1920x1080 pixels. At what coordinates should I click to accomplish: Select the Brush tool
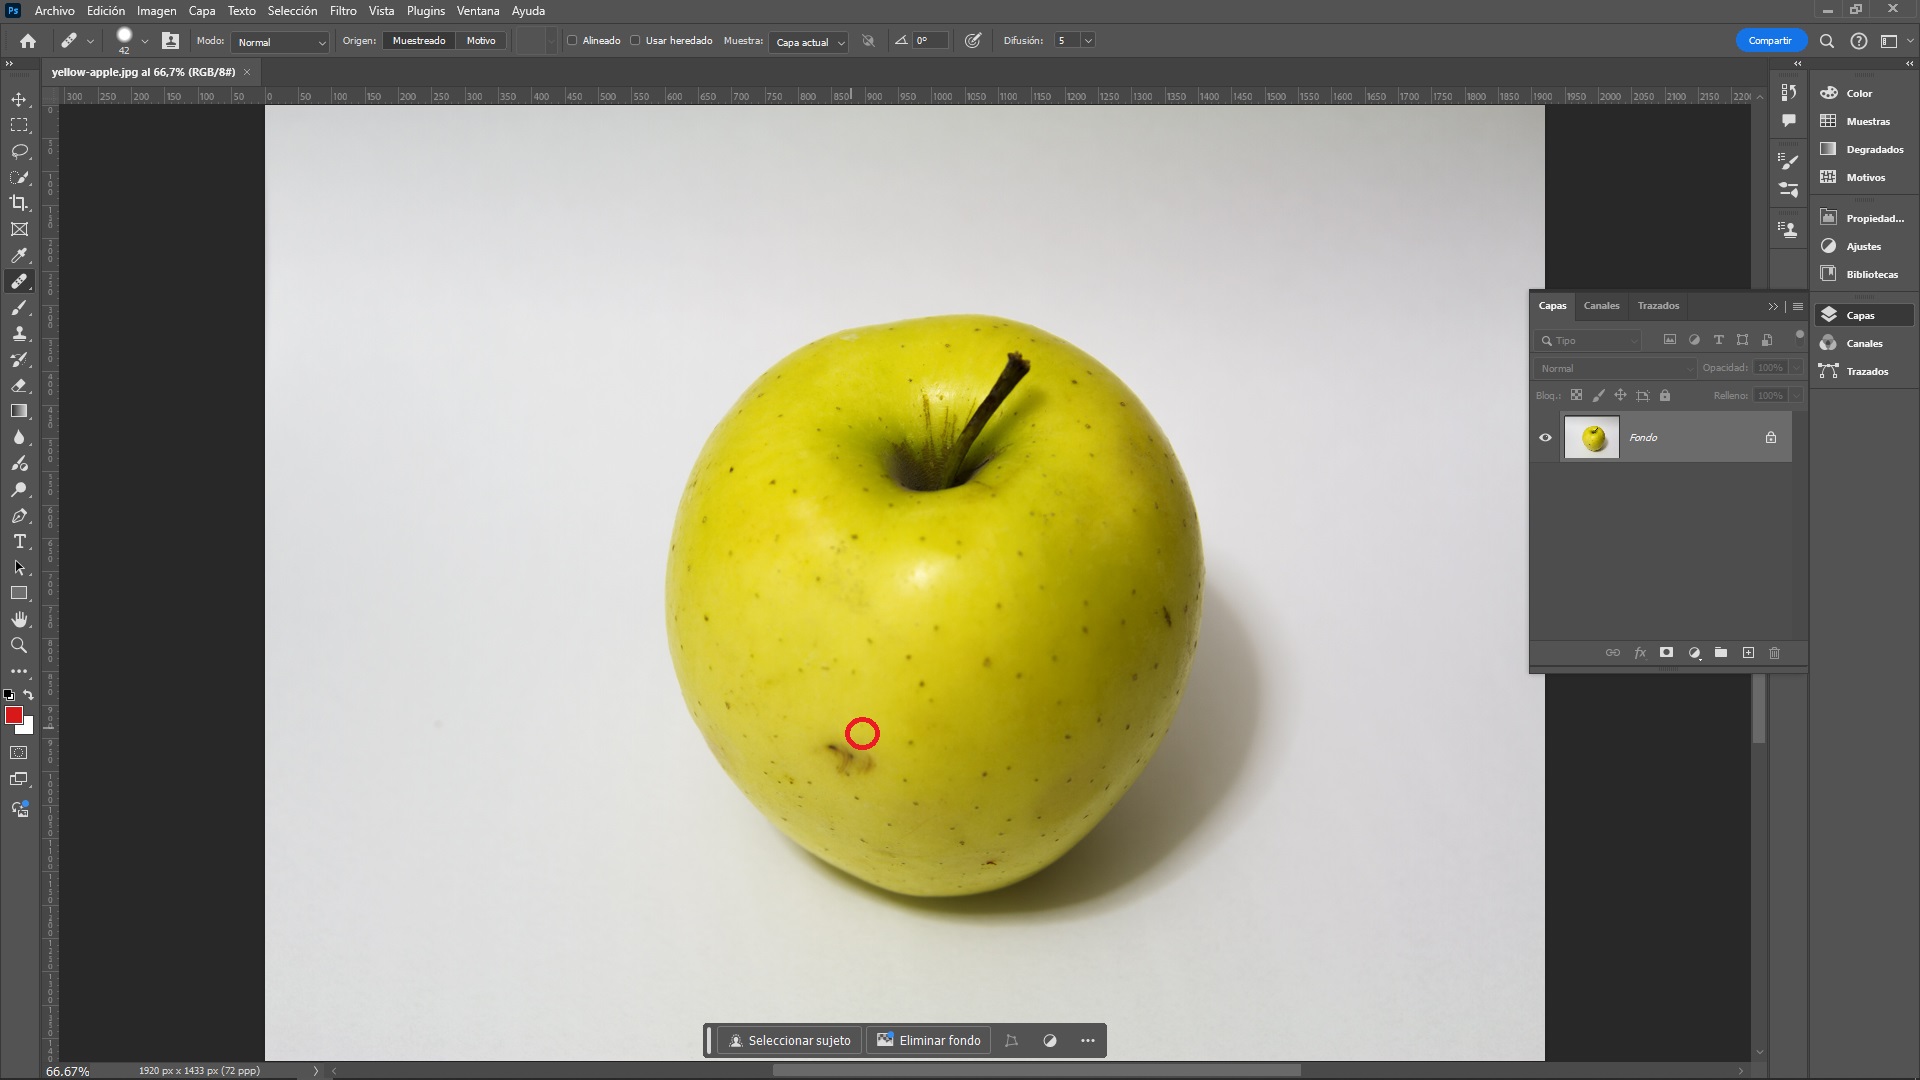19,307
